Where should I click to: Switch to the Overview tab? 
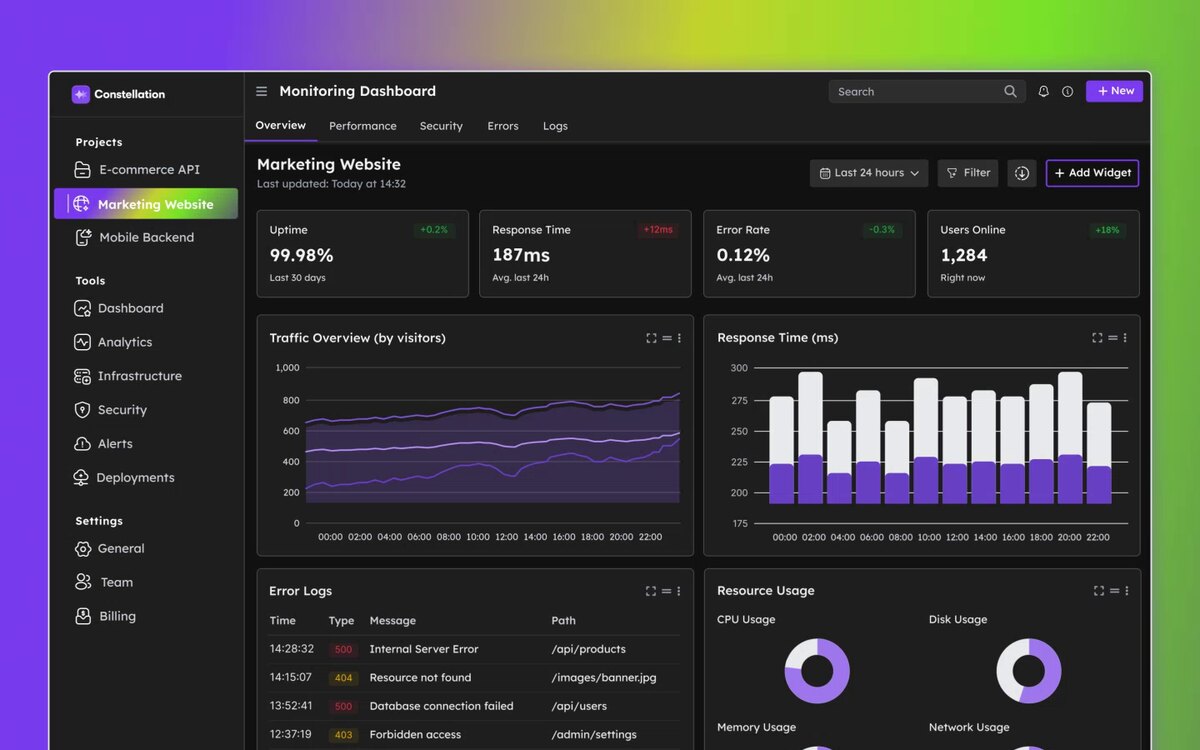(x=280, y=126)
